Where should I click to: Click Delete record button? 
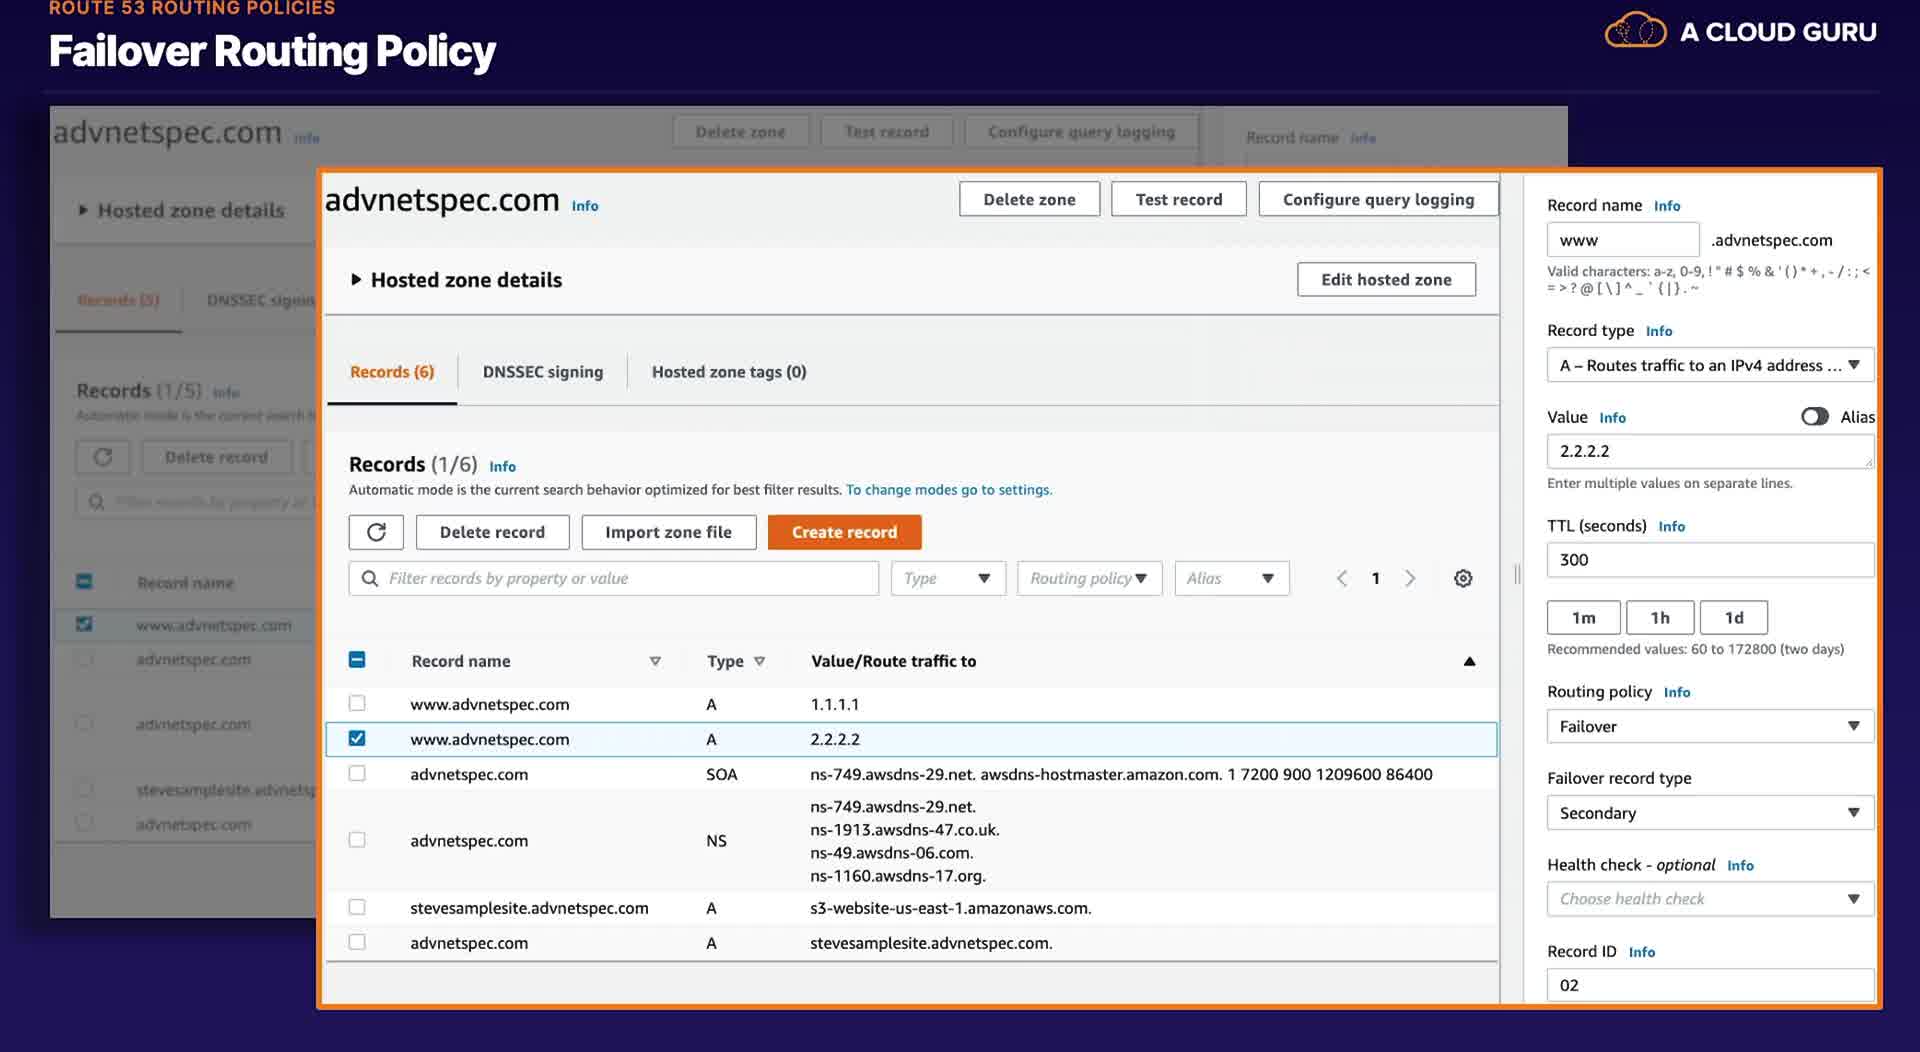(x=492, y=532)
